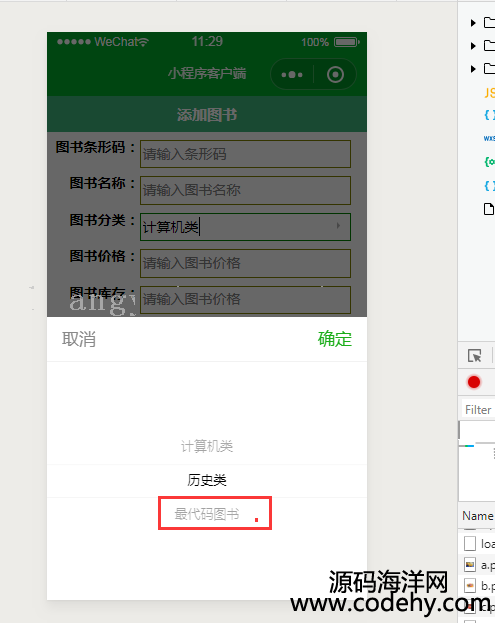Focus the Filter network input
The image size is (495, 623).
(478, 410)
